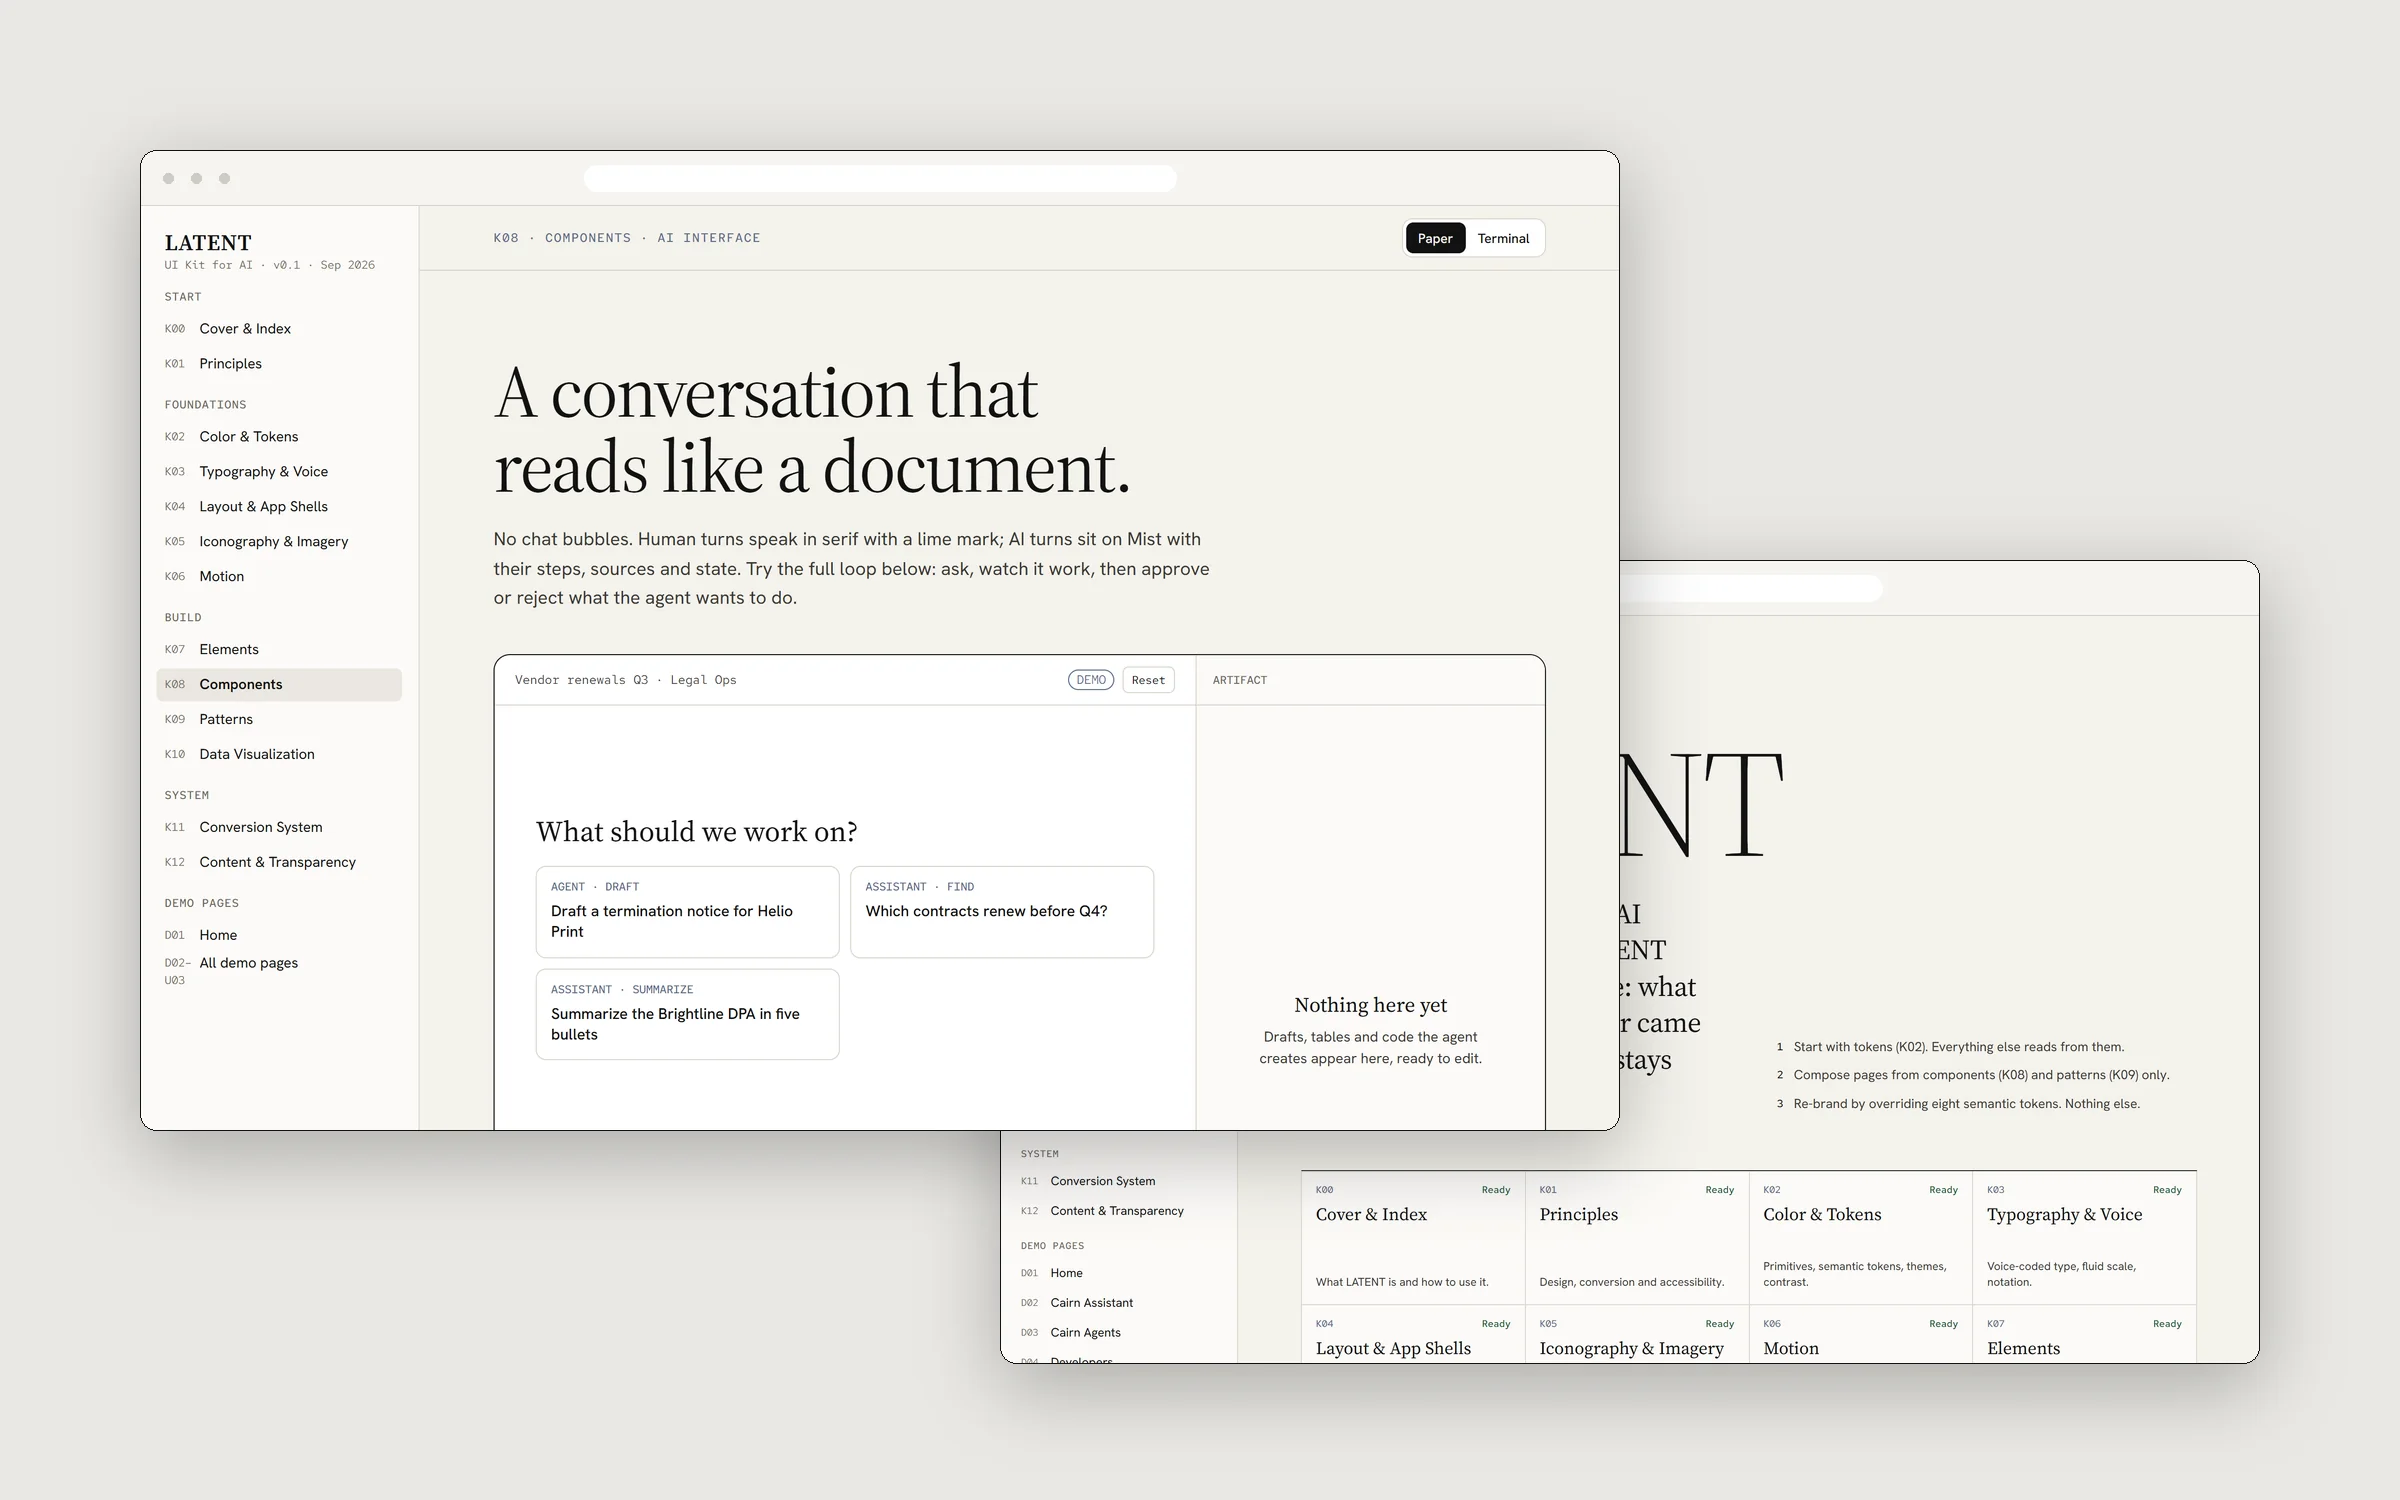The image size is (2400, 1500).
Task: Choose Summarize the Brightline DPA suggestion
Action: coord(687,1014)
